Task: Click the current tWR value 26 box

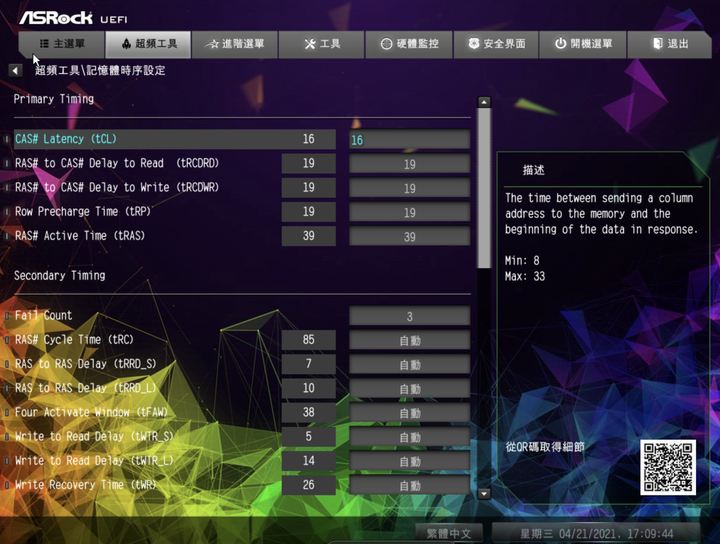Action: pos(309,485)
